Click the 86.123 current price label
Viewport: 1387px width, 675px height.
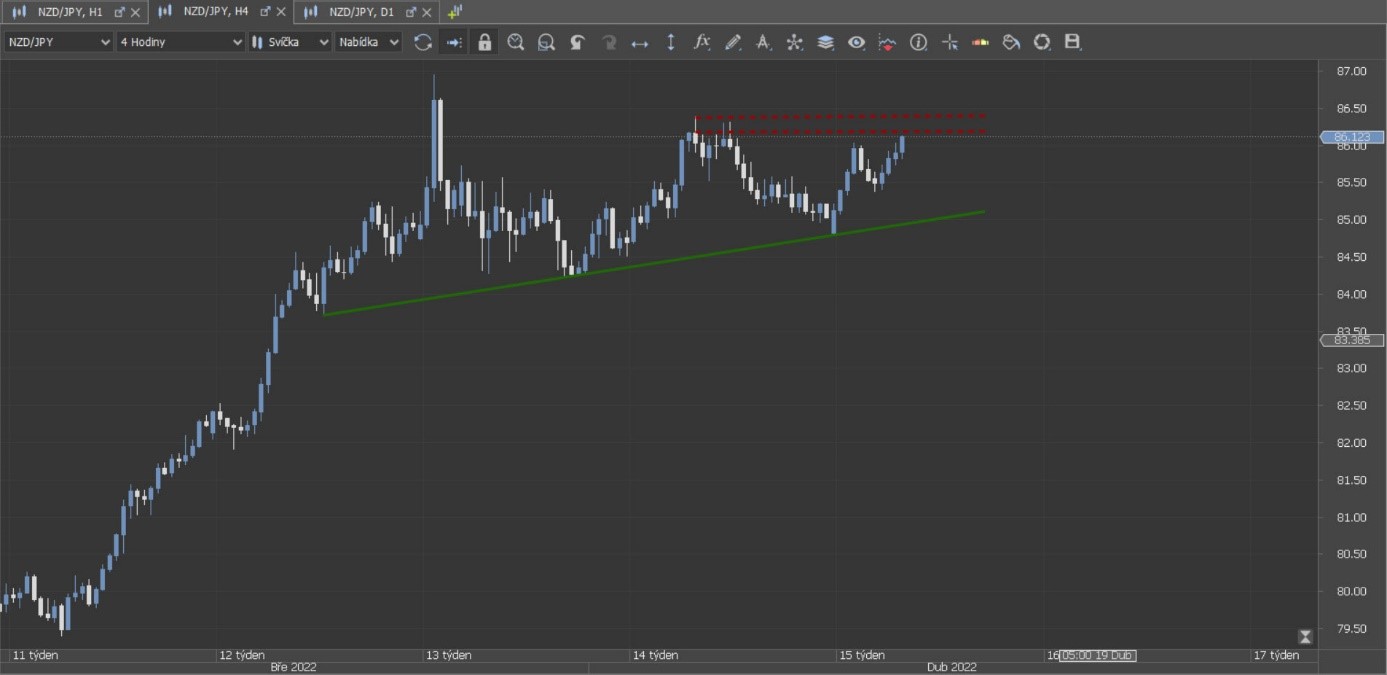1352,137
